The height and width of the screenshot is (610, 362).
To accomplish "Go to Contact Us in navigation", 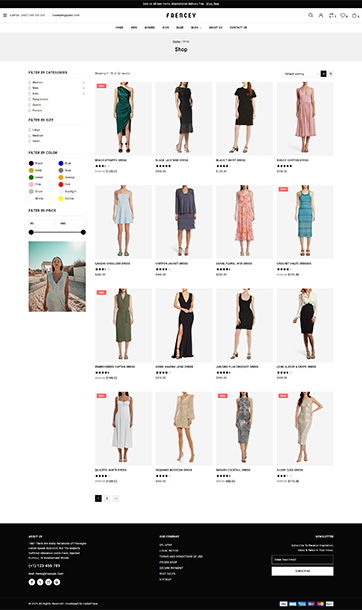I will click(238, 28).
